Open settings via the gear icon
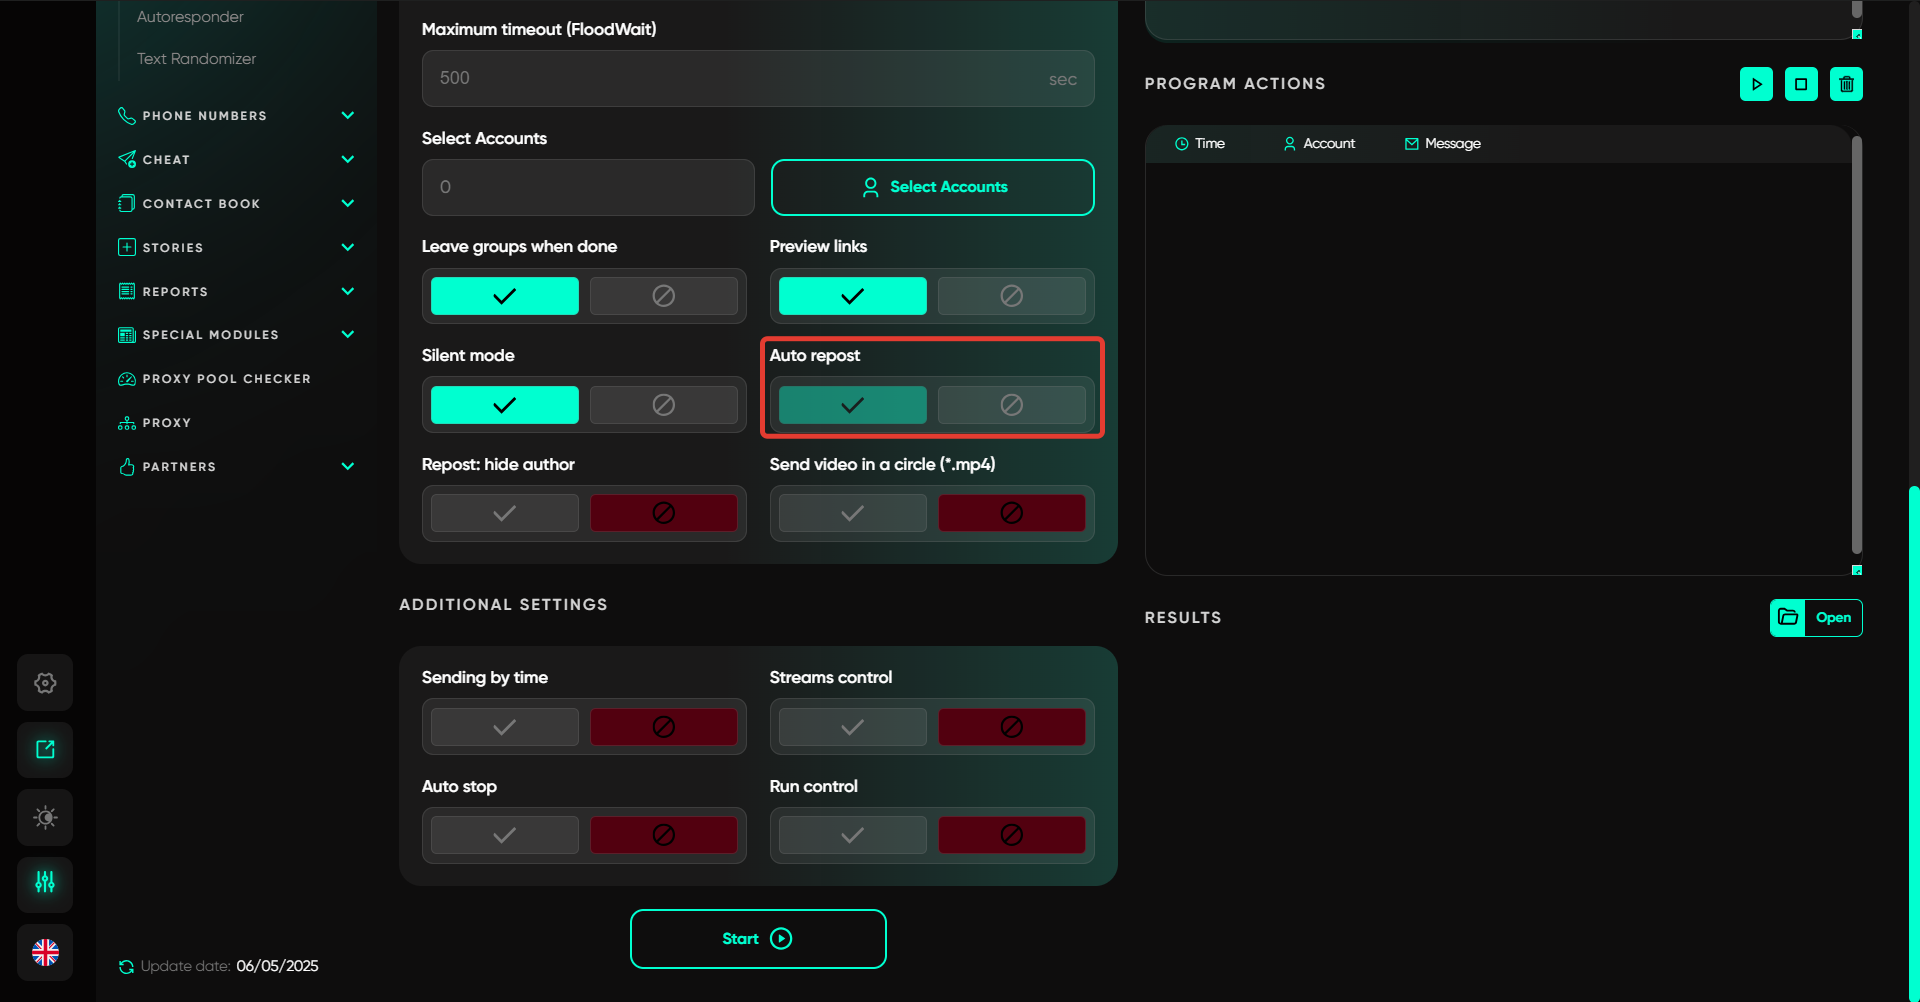 point(45,683)
